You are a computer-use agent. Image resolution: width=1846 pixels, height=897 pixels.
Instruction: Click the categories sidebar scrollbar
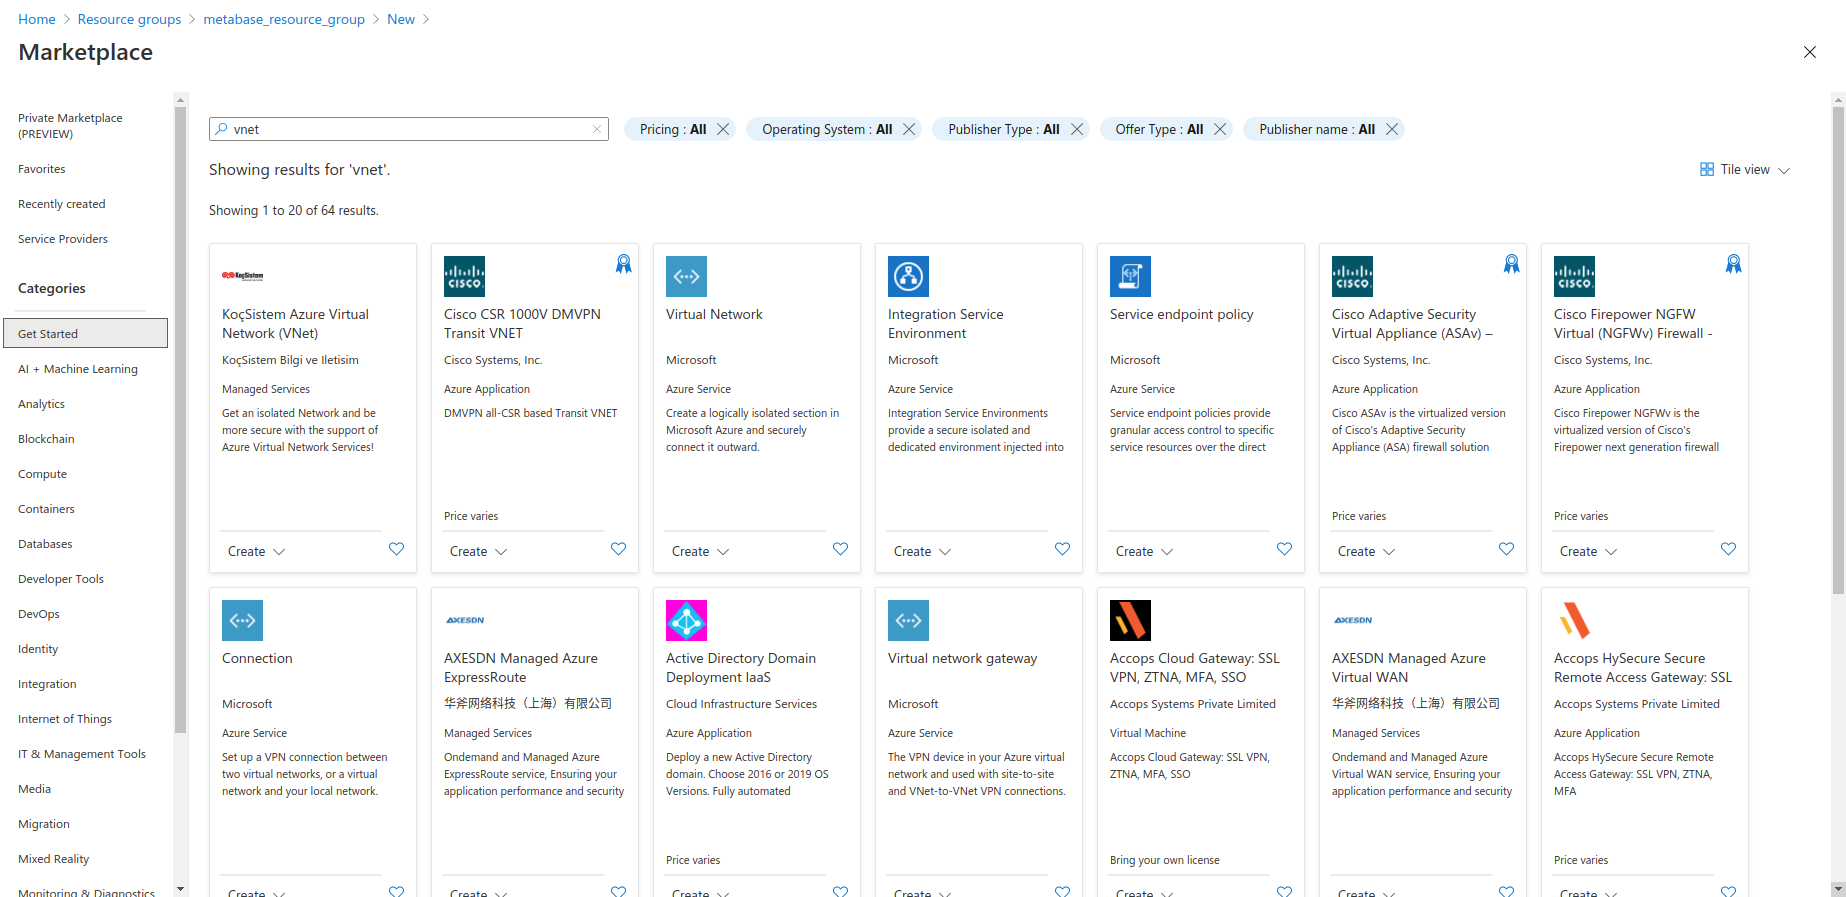point(180,420)
